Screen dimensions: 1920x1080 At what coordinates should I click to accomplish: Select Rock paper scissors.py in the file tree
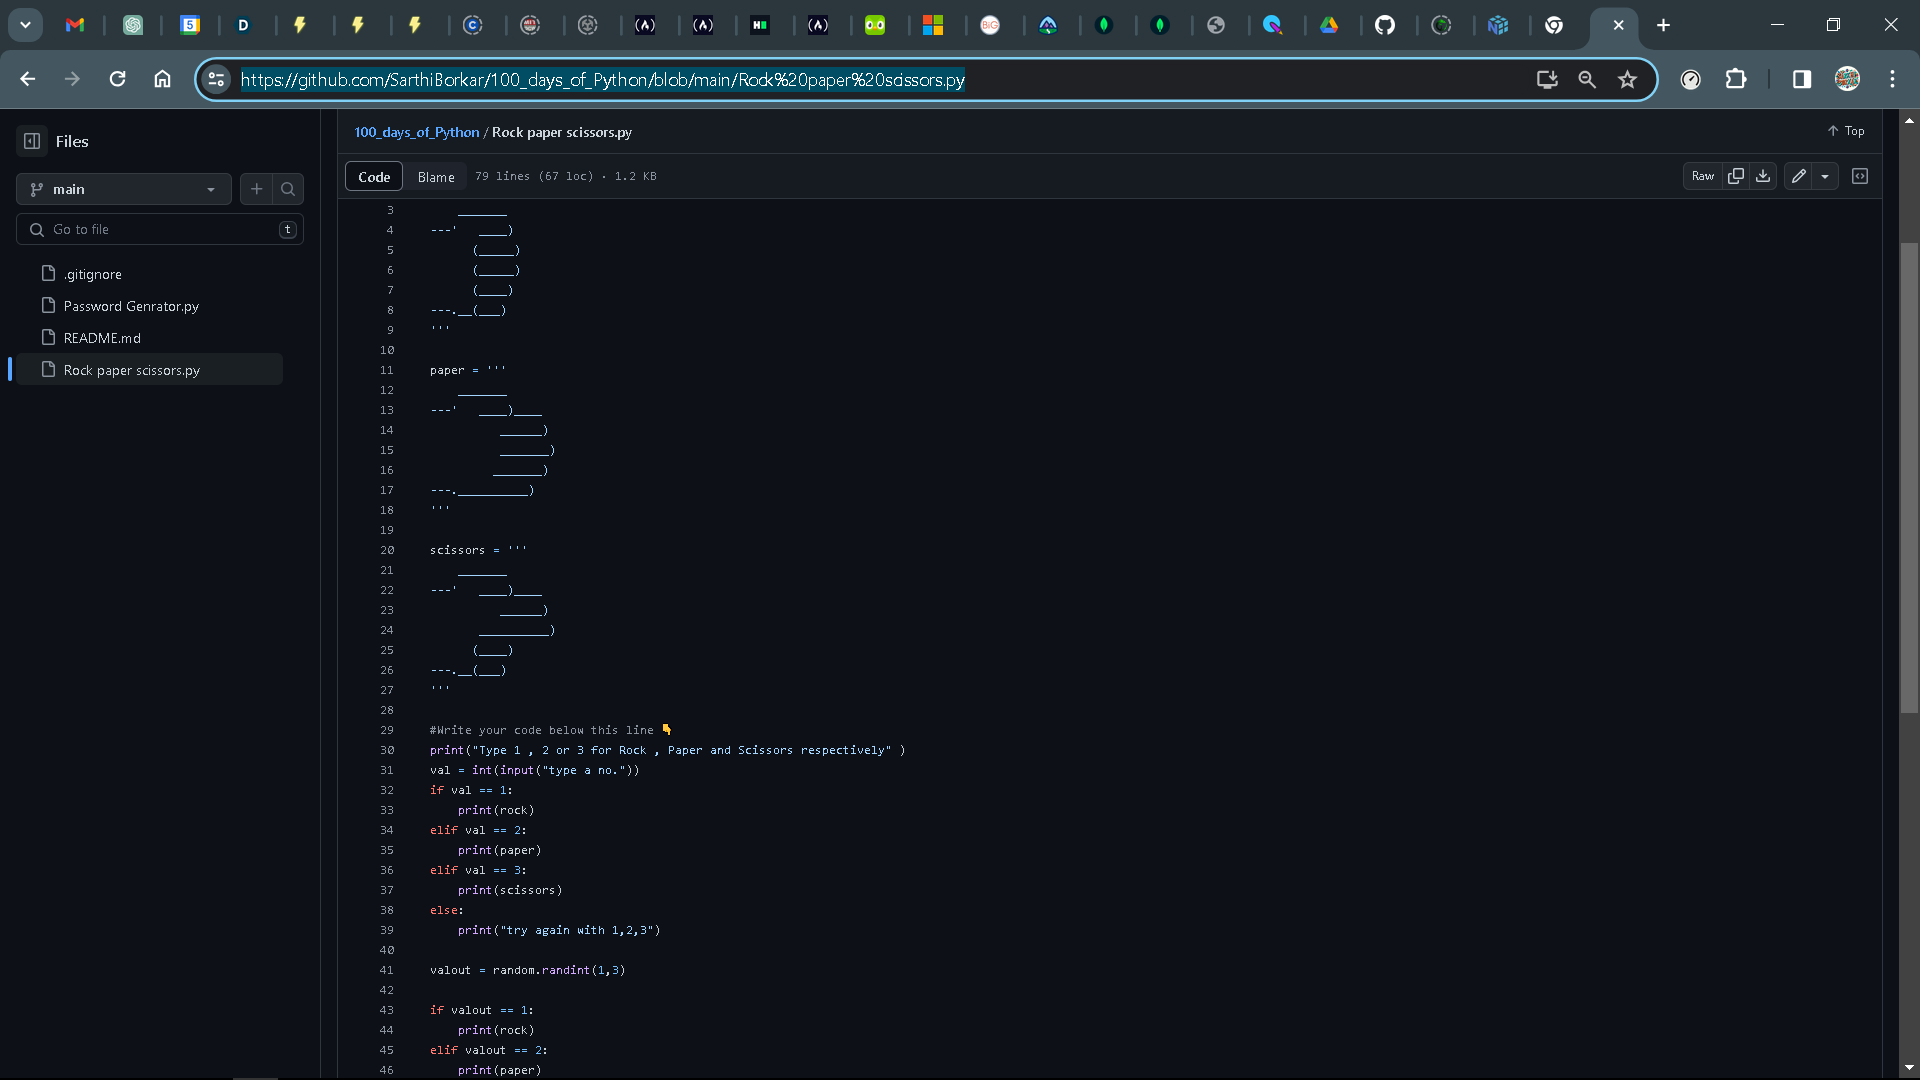[131, 370]
